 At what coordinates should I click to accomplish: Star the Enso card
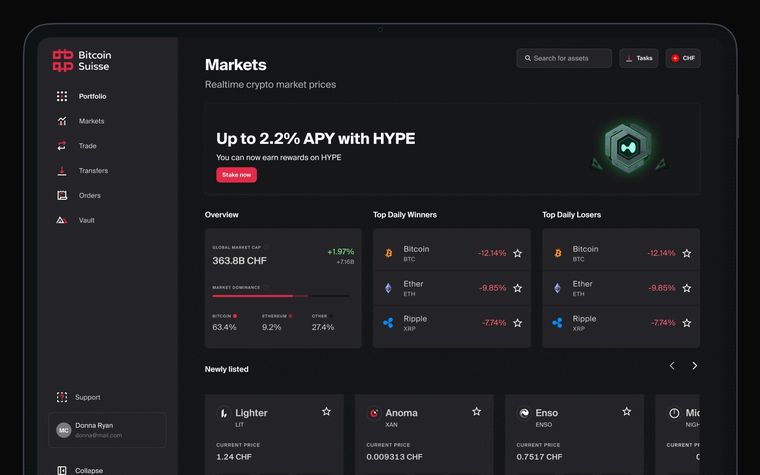[x=627, y=412]
